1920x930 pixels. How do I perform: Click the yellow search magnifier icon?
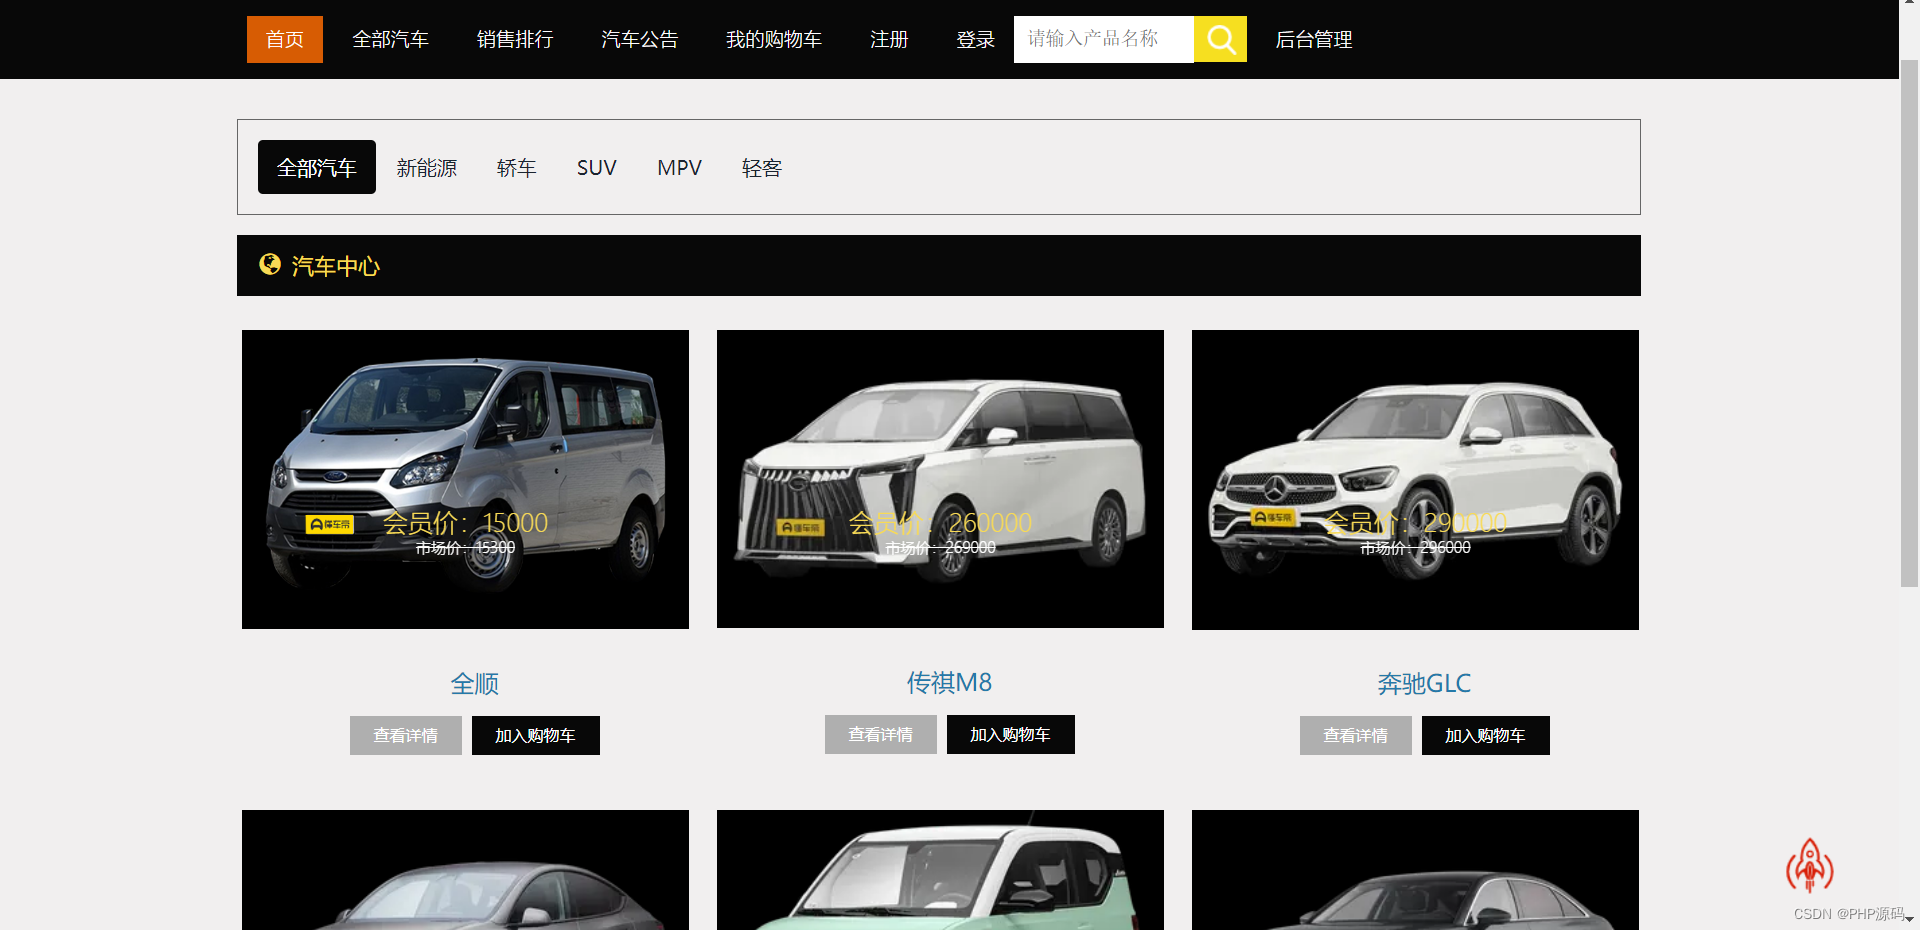click(x=1220, y=39)
